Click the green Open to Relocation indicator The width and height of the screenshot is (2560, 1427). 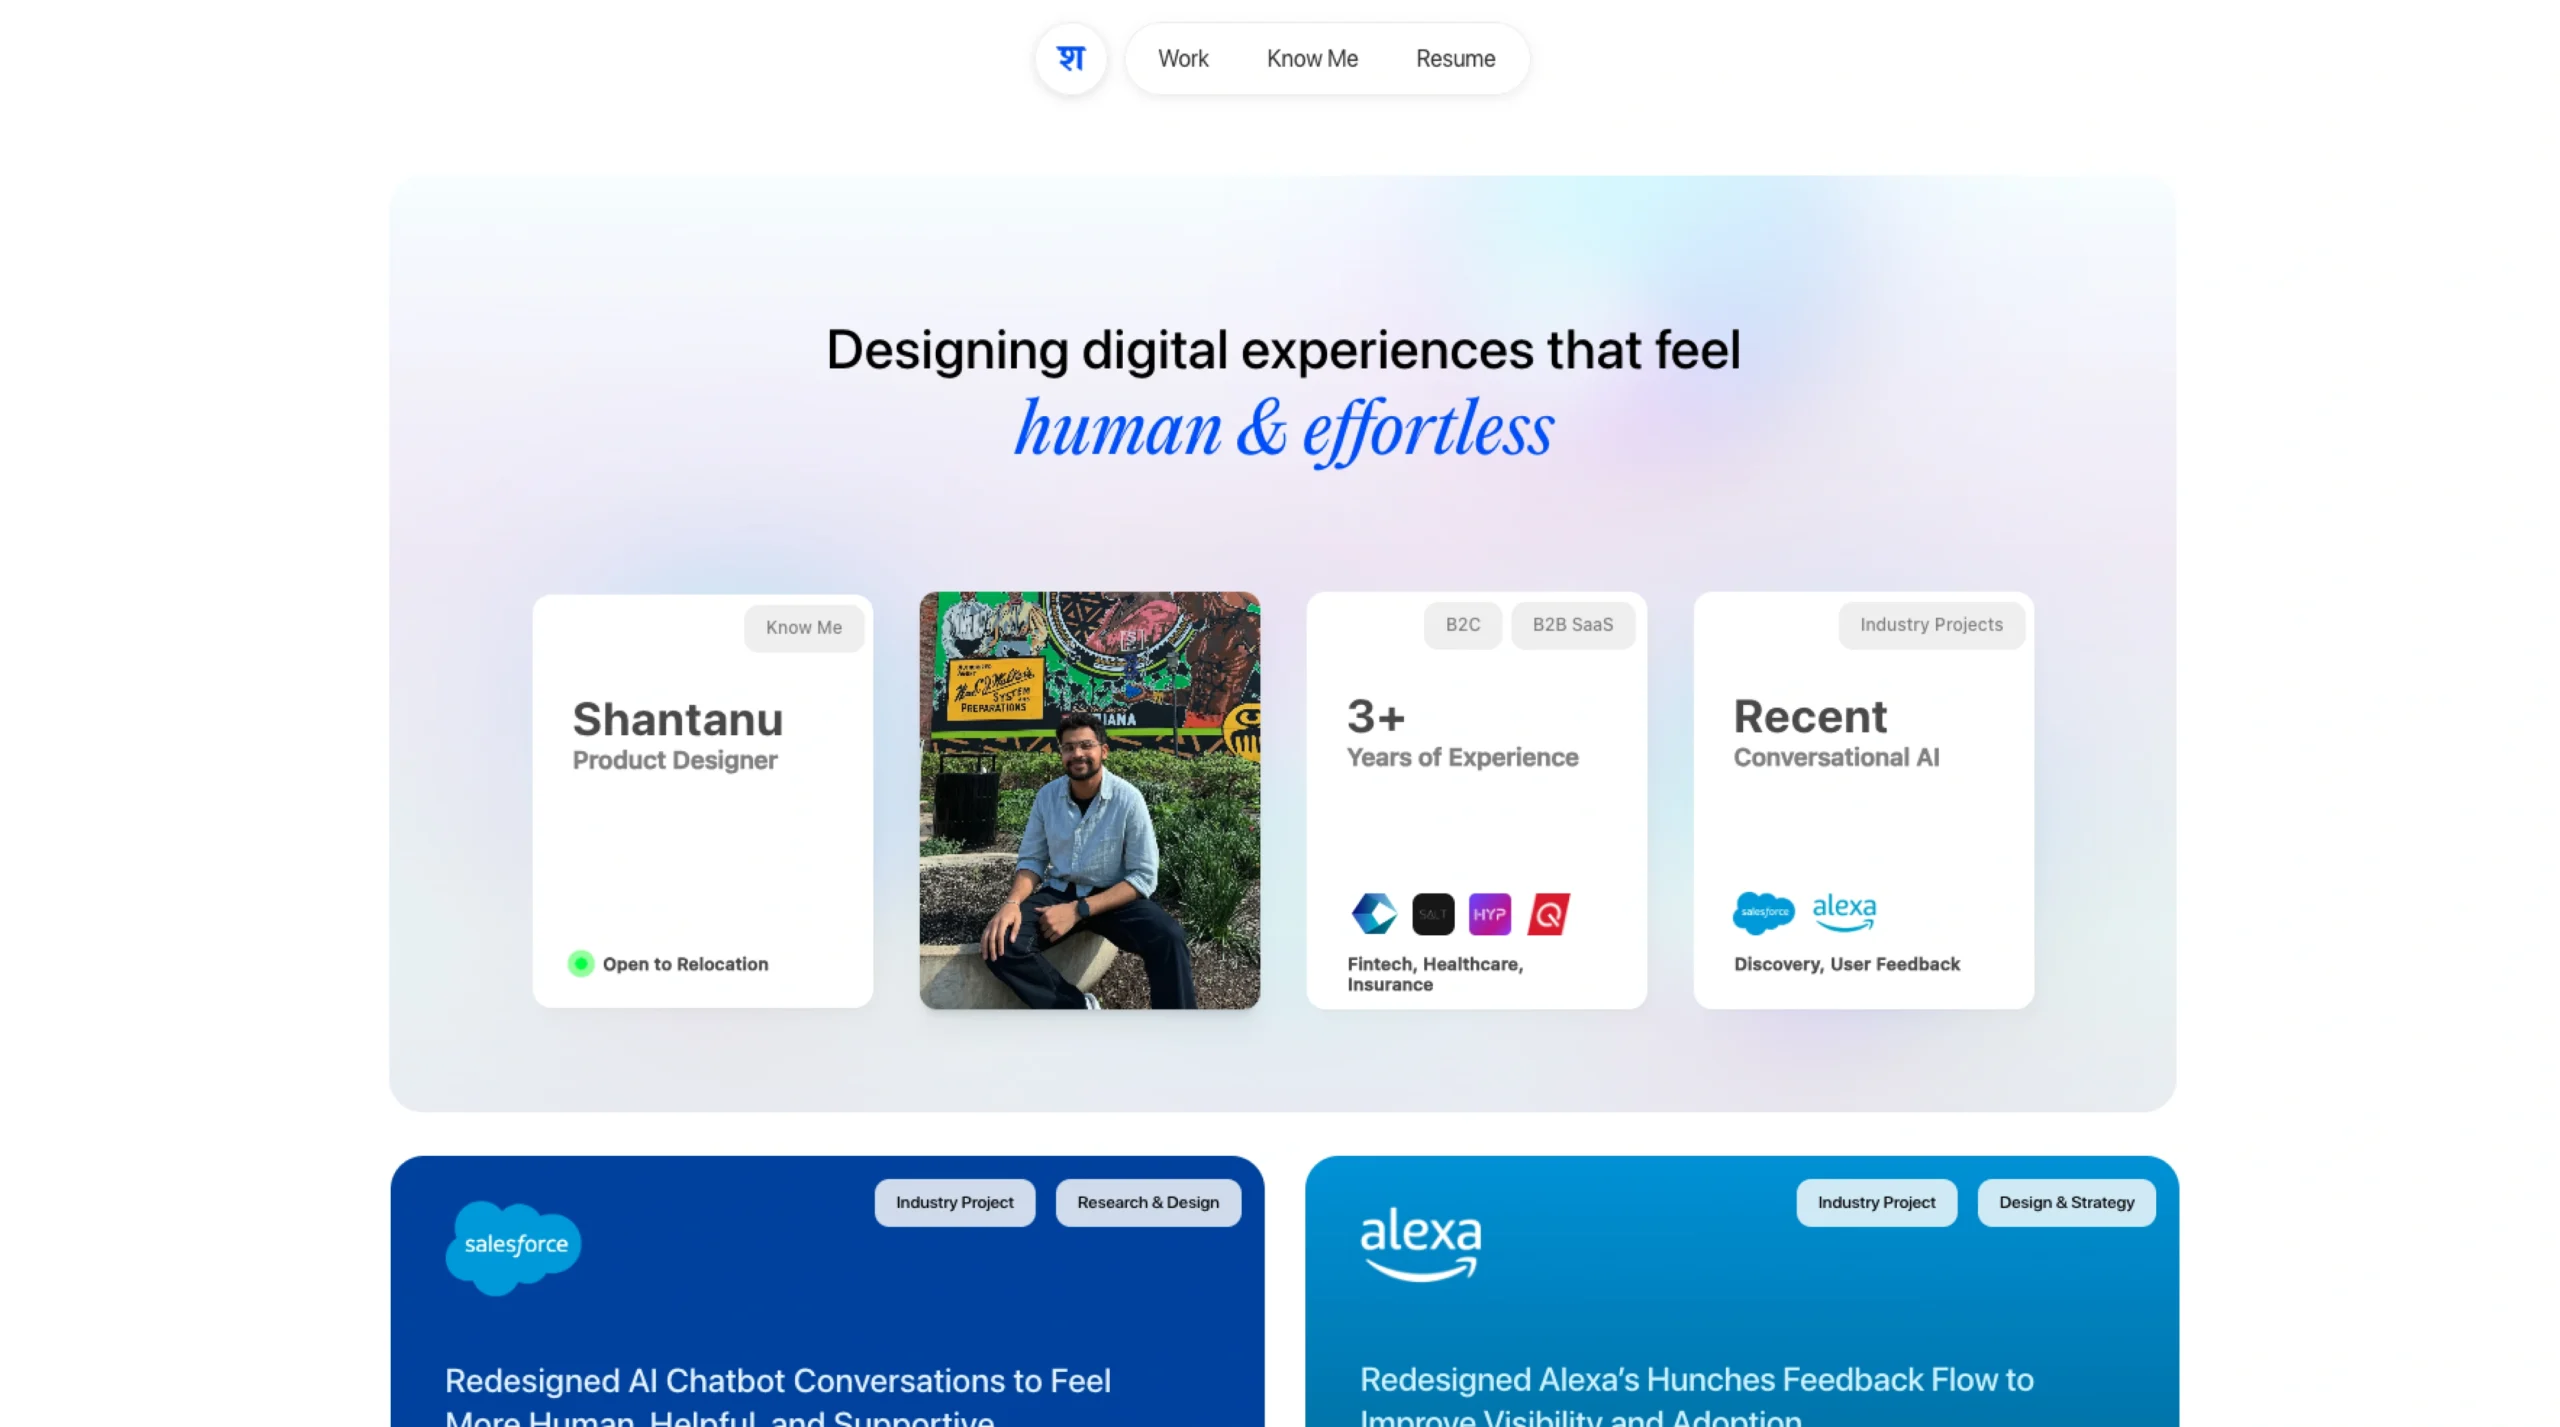coord(580,963)
